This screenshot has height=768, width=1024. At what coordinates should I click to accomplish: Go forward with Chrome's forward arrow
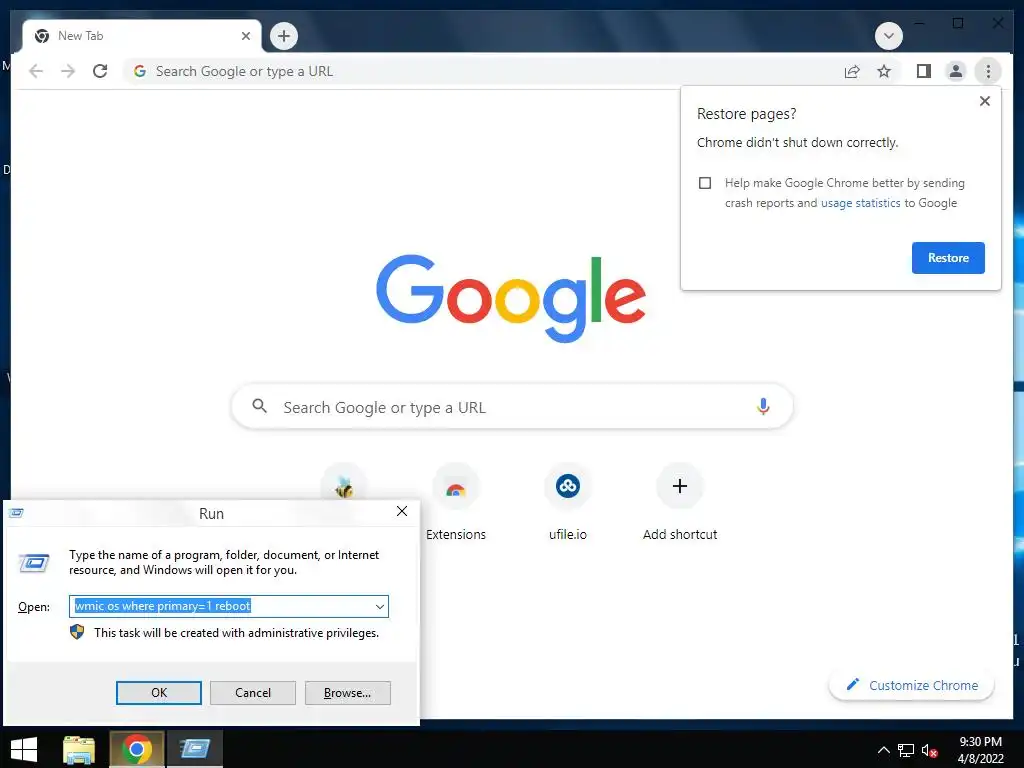coord(68,71)
